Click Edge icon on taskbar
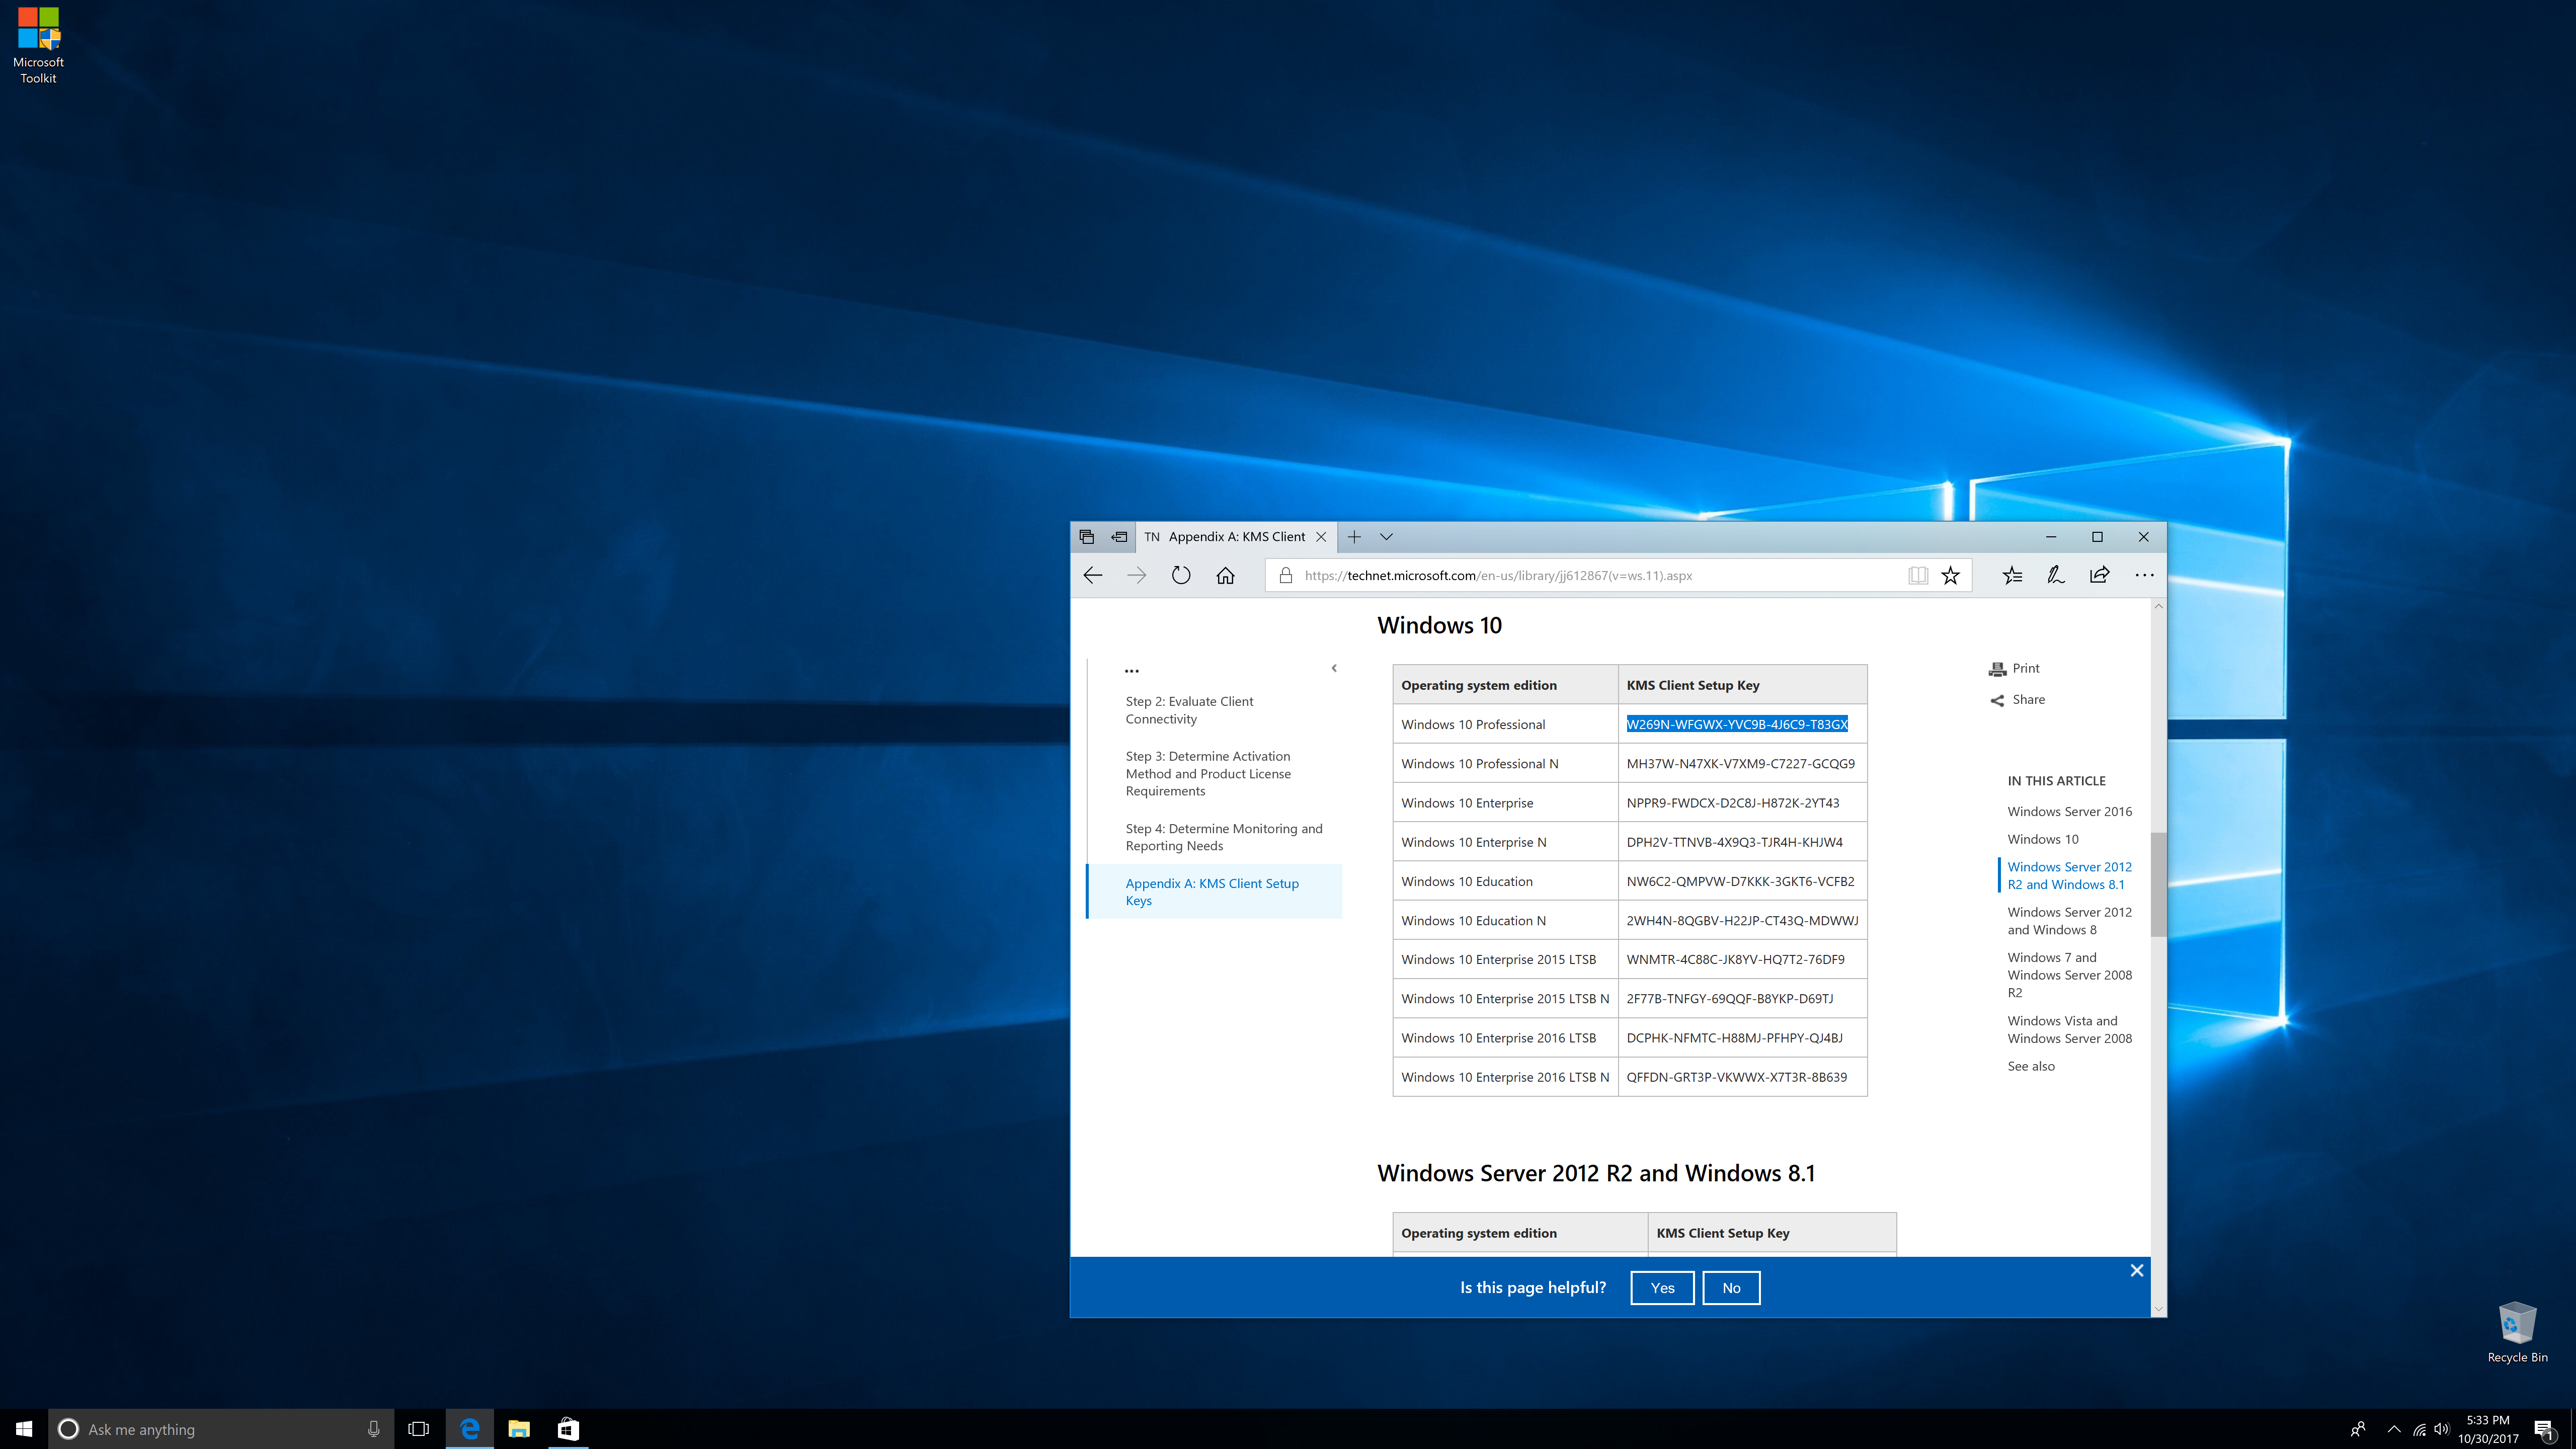Image resolution: width=2576 pixels, height=1449 pixels. coord(469,1429)
